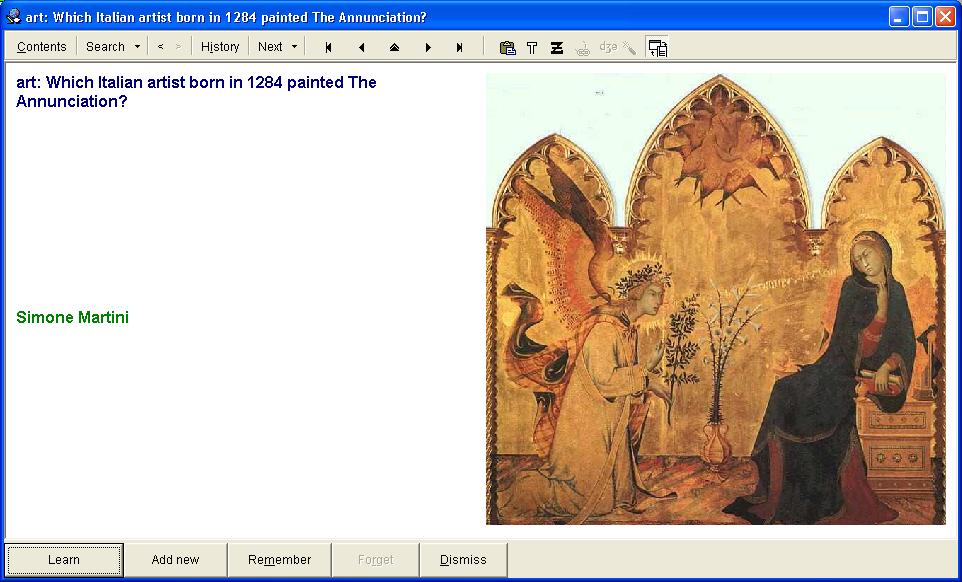Click the Add new button

(x=175, y=560)
